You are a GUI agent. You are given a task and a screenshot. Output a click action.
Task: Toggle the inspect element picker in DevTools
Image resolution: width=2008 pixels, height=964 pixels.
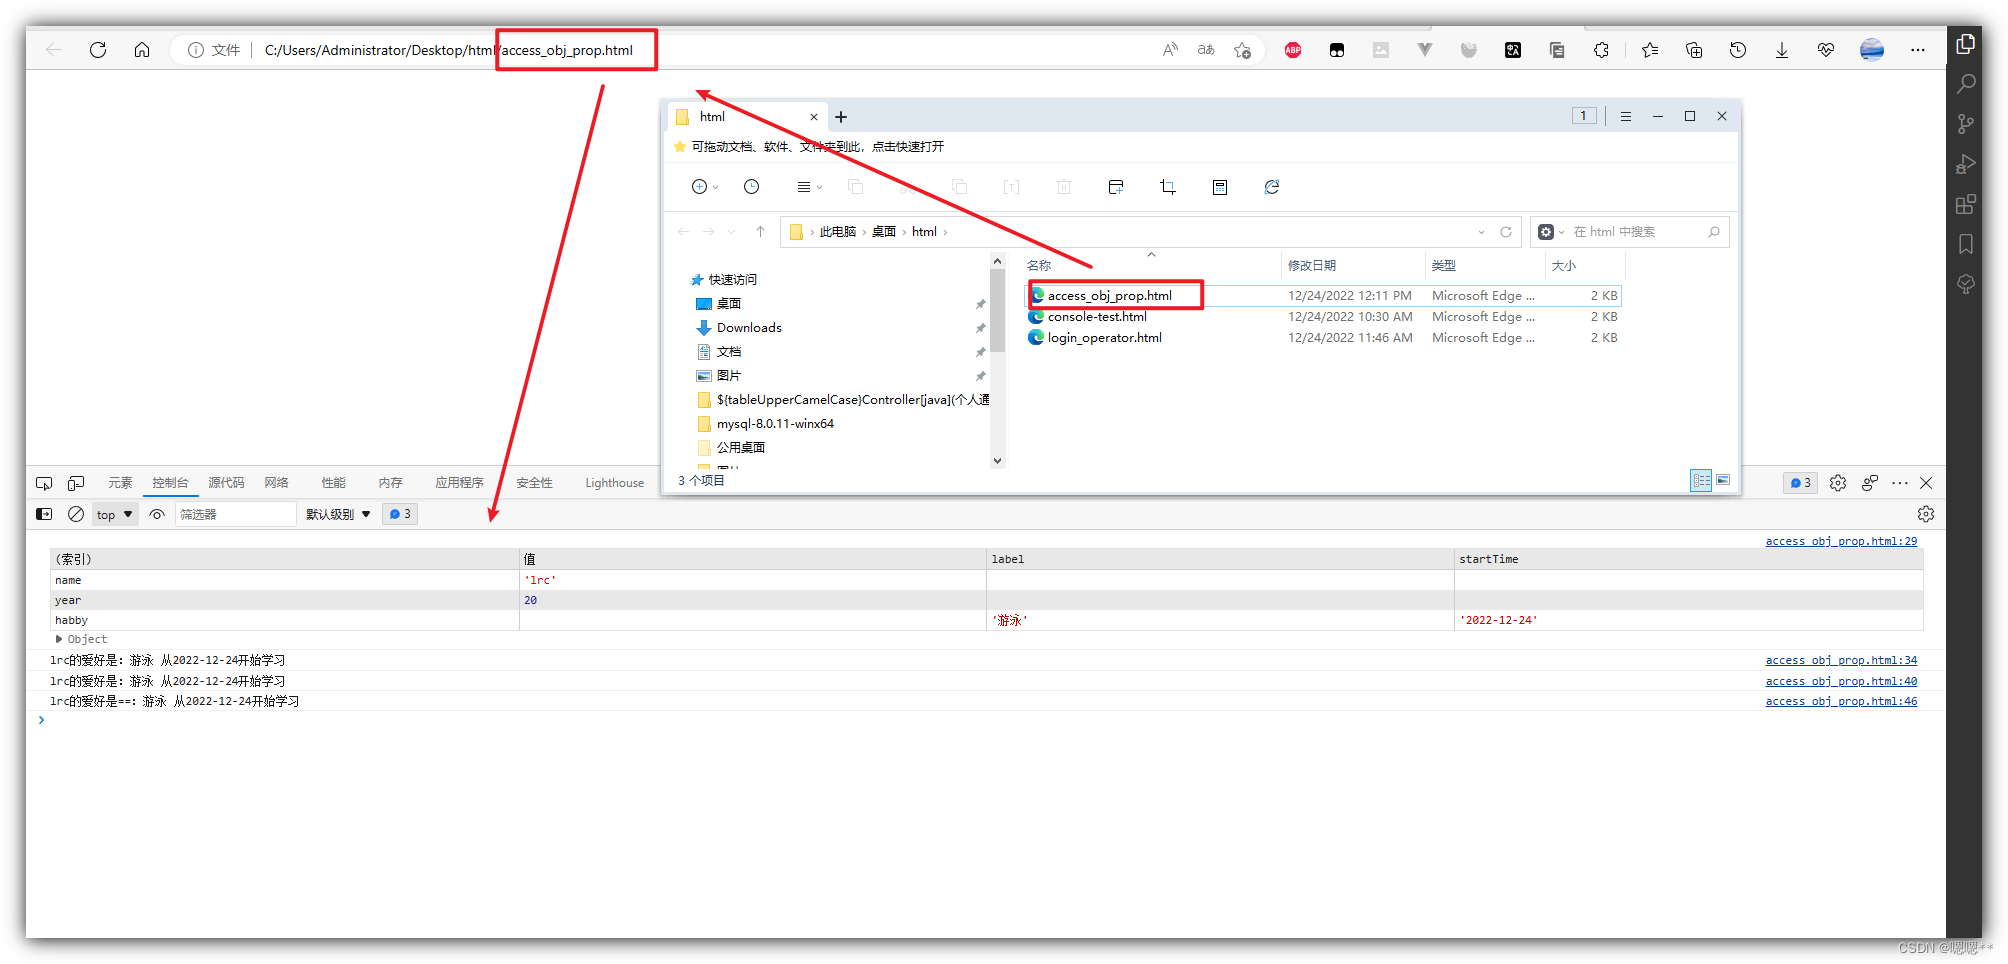[x=44, y=483]
